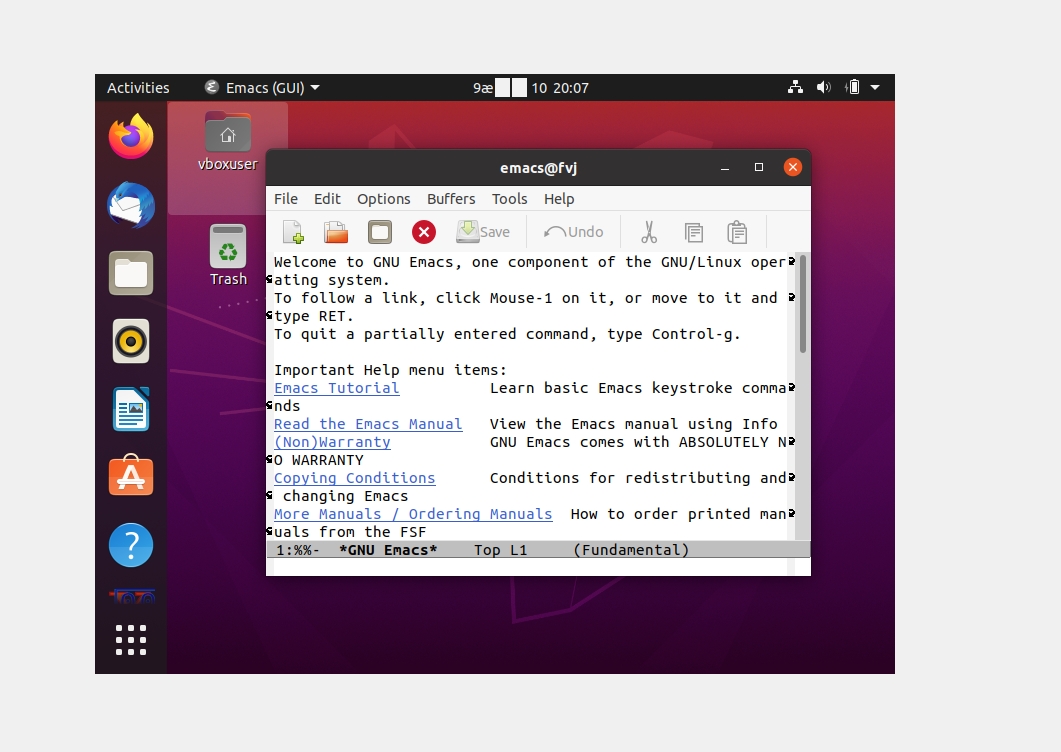Image resolution: width=1061 pixels, height=752 pixels.
Task: Click the Undo toolbar button
Action: [x=573, y=232]
